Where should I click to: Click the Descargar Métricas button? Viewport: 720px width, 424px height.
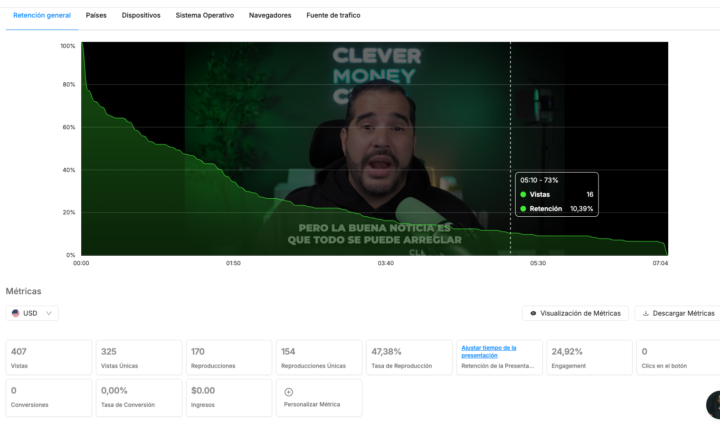click(678, 313)
